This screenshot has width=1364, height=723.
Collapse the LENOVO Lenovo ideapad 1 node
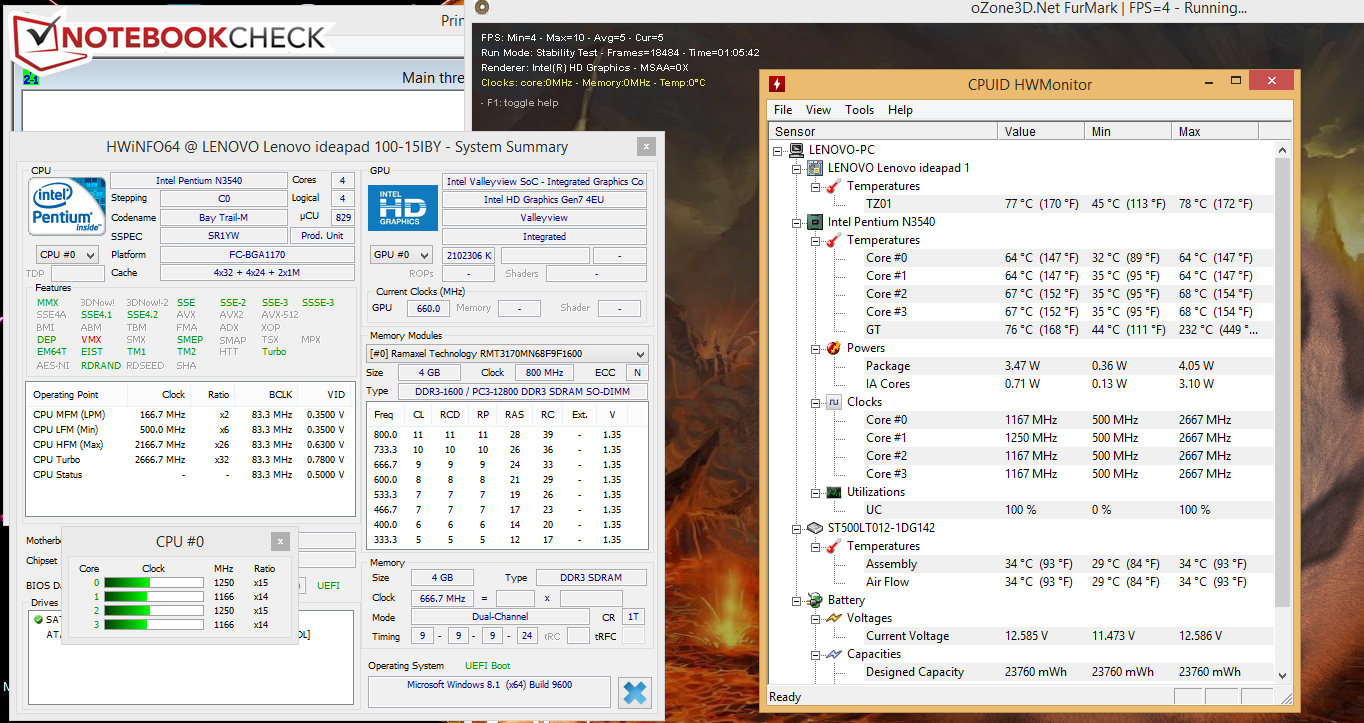point(797,168)
